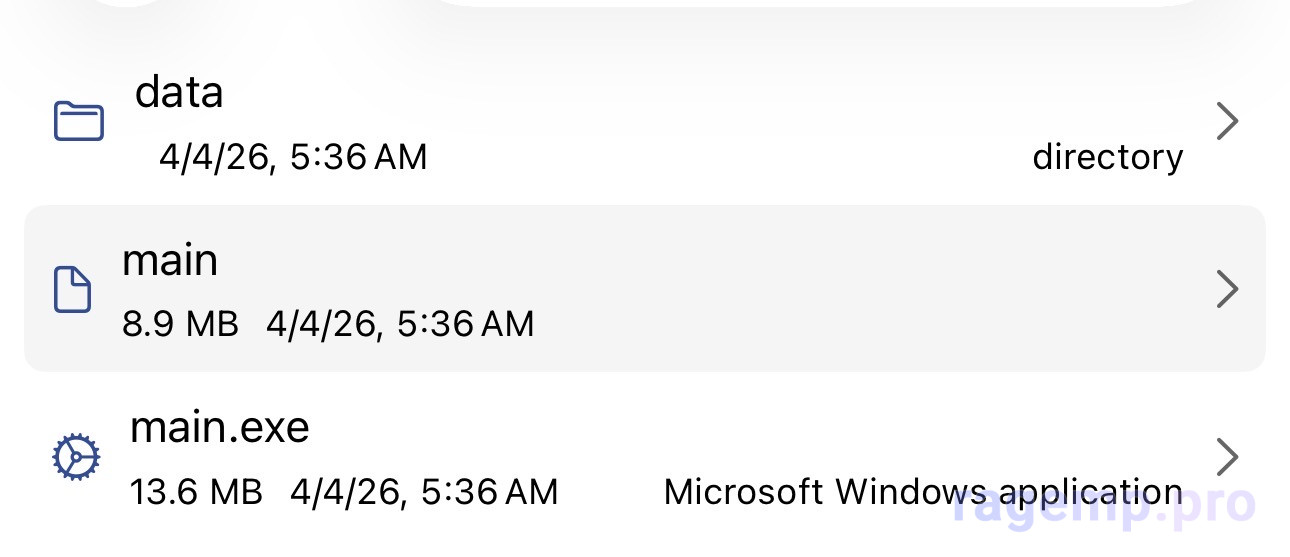Screen dimensions: 1290x557
Task: Click the timestamp on the main row
Action: [400, 324]
